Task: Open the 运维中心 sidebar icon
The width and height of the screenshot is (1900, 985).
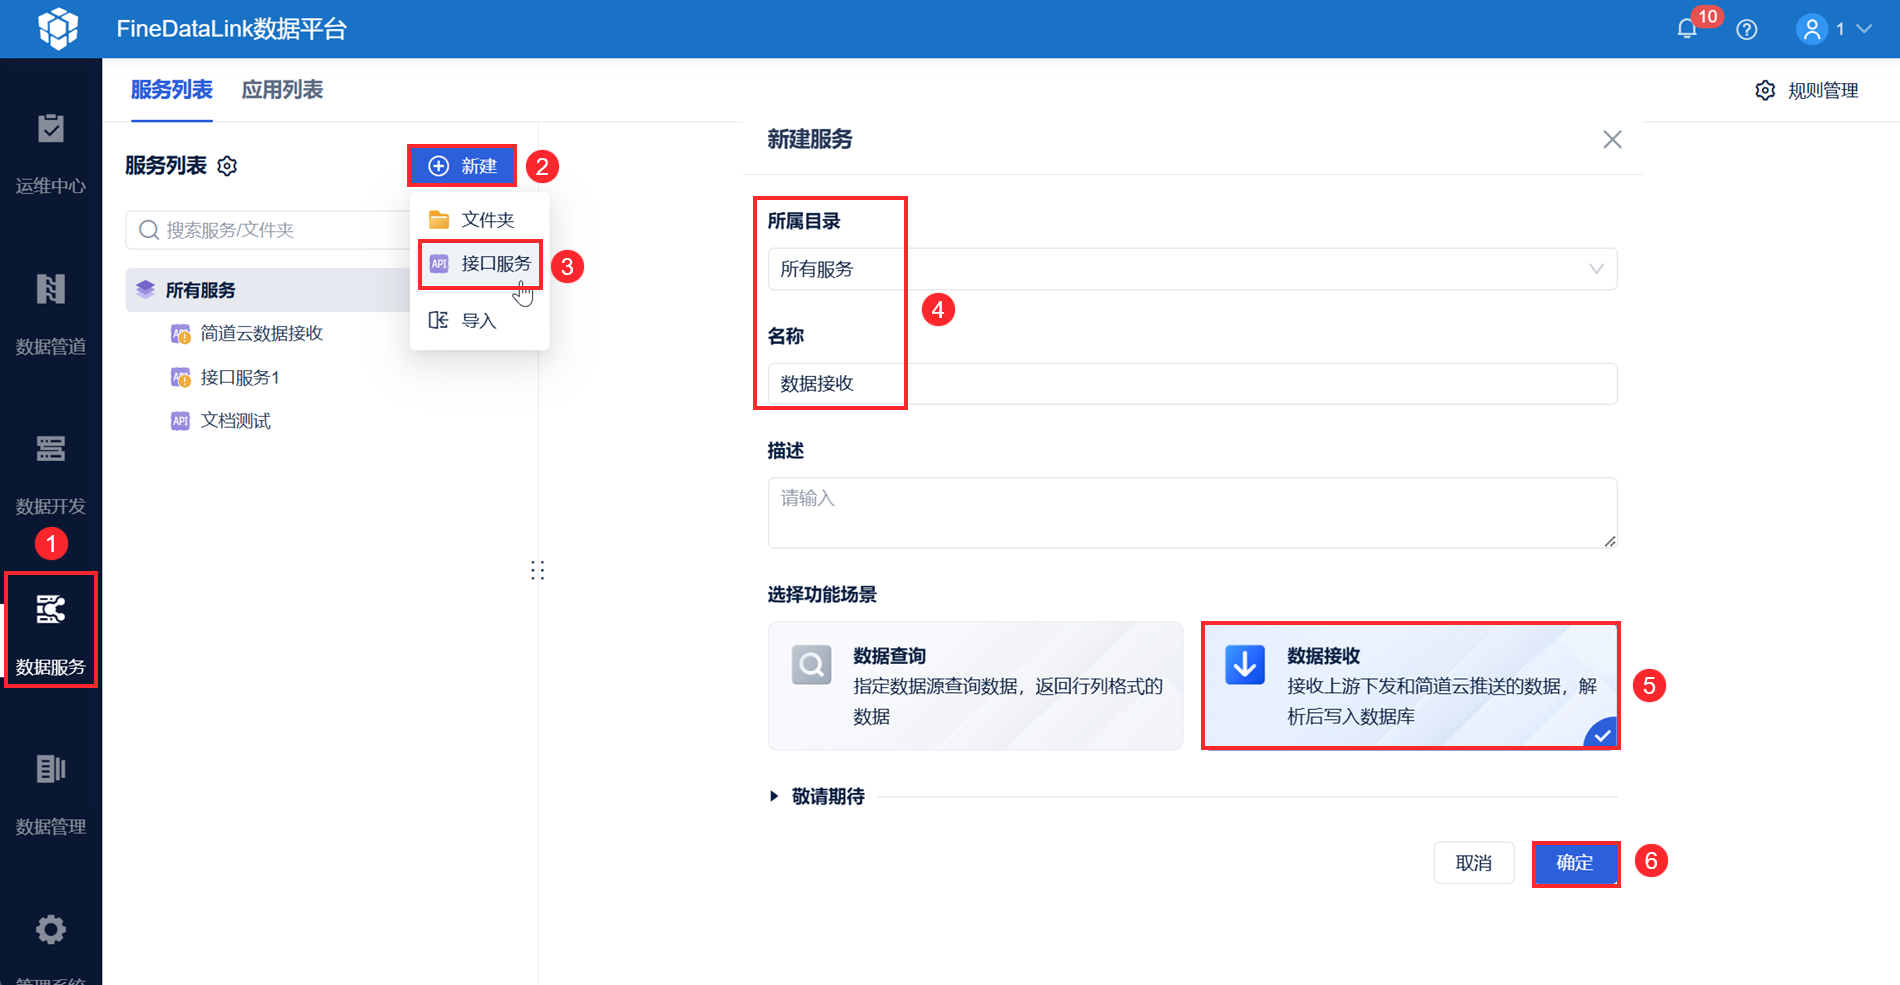Action: click(x=51, y=129)
